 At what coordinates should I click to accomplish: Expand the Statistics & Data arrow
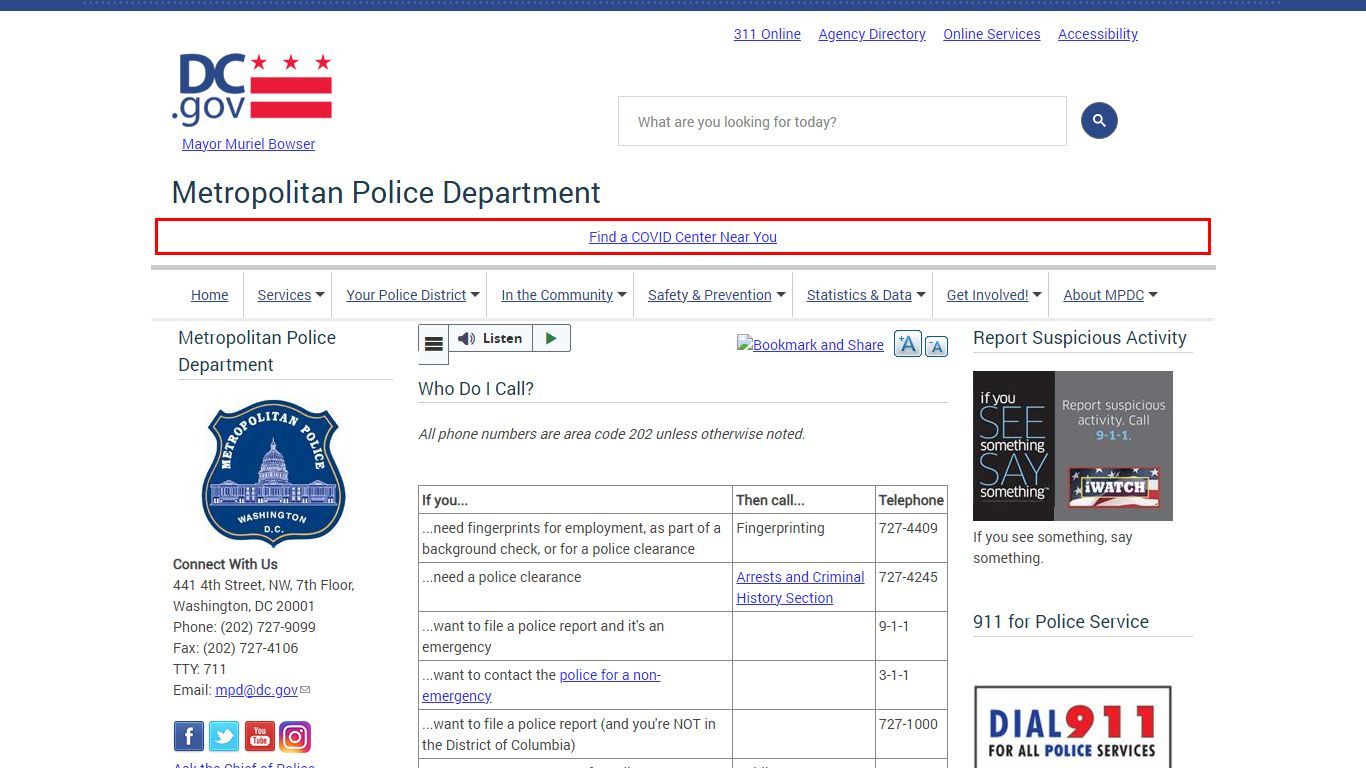(921, 295)
